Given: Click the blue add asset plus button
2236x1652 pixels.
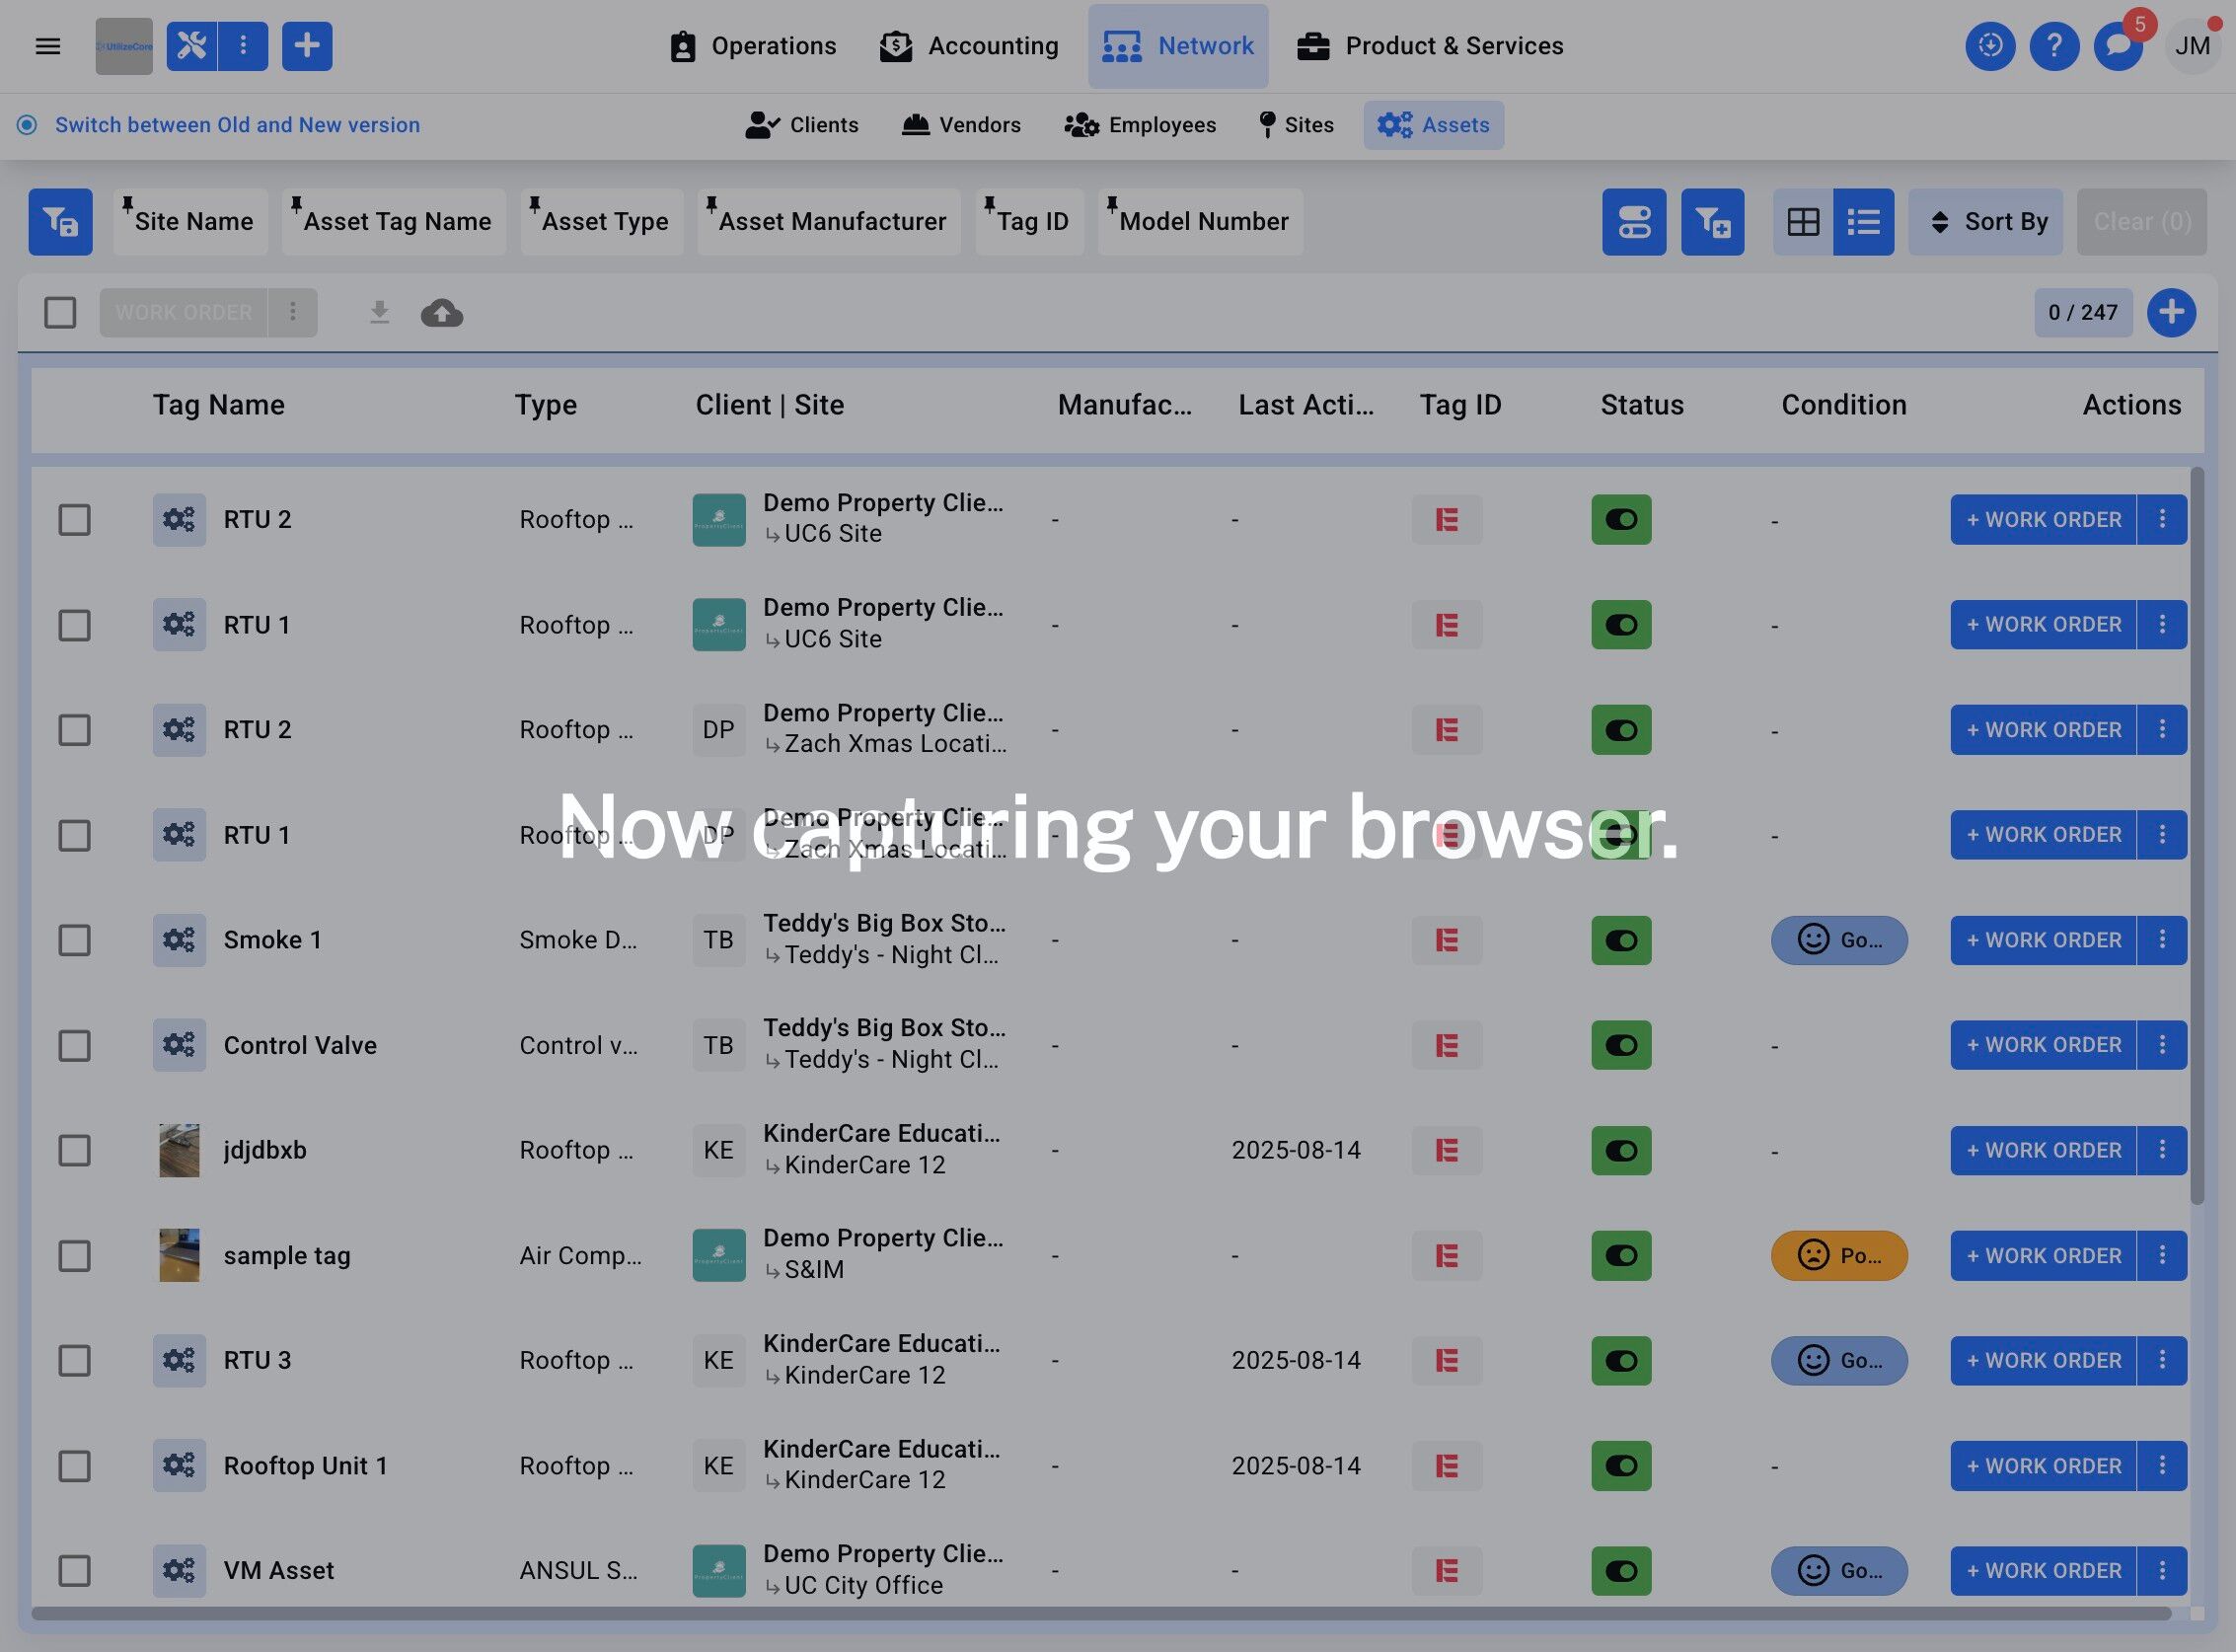Looking at the screenshot, I should pos(2170,313).
